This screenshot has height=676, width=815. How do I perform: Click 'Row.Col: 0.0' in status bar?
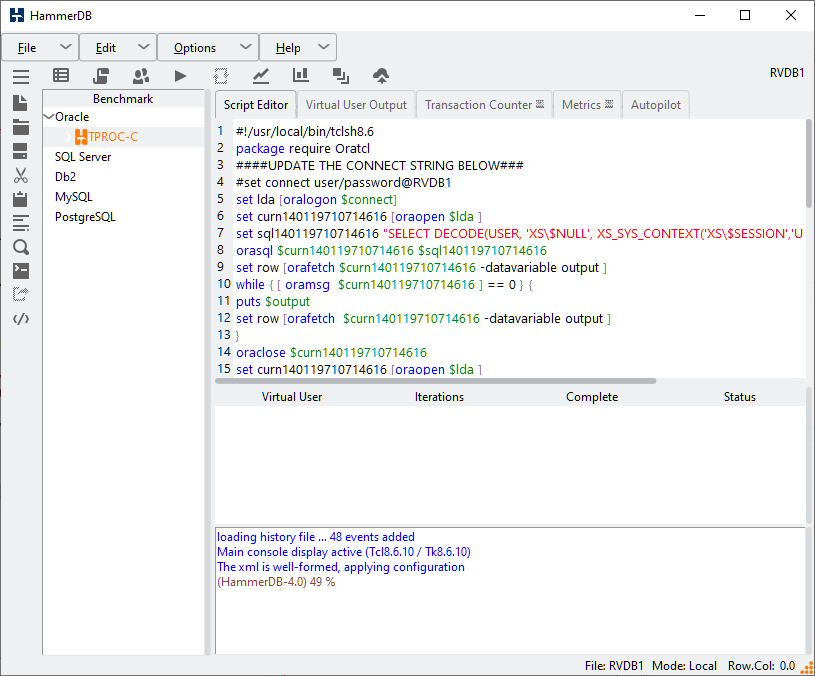tap(761, 666)
